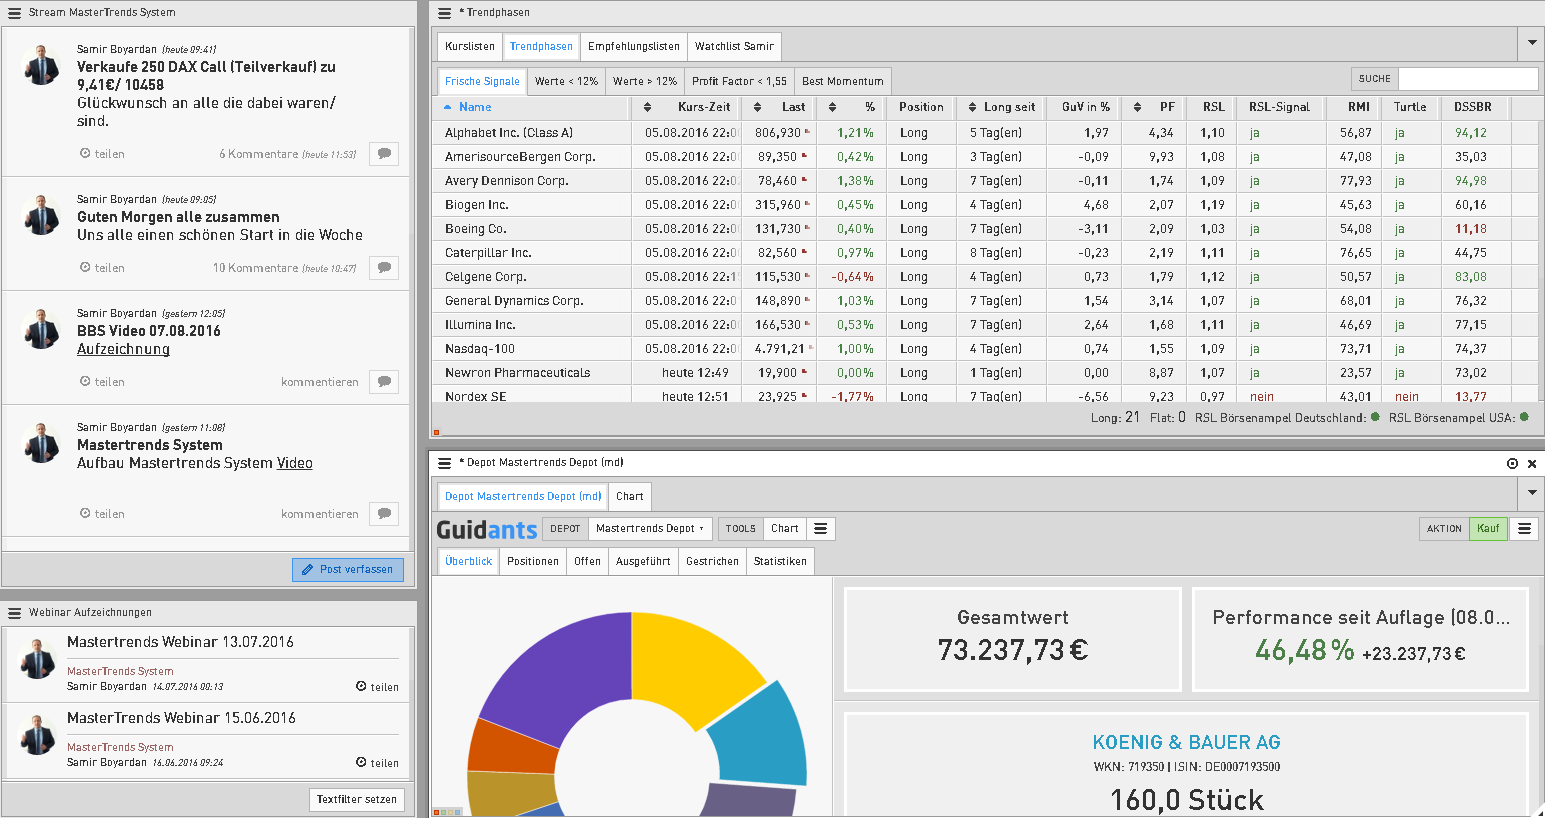
Task: Select the Trendphasen tab
Action: (x=541, y=46)
